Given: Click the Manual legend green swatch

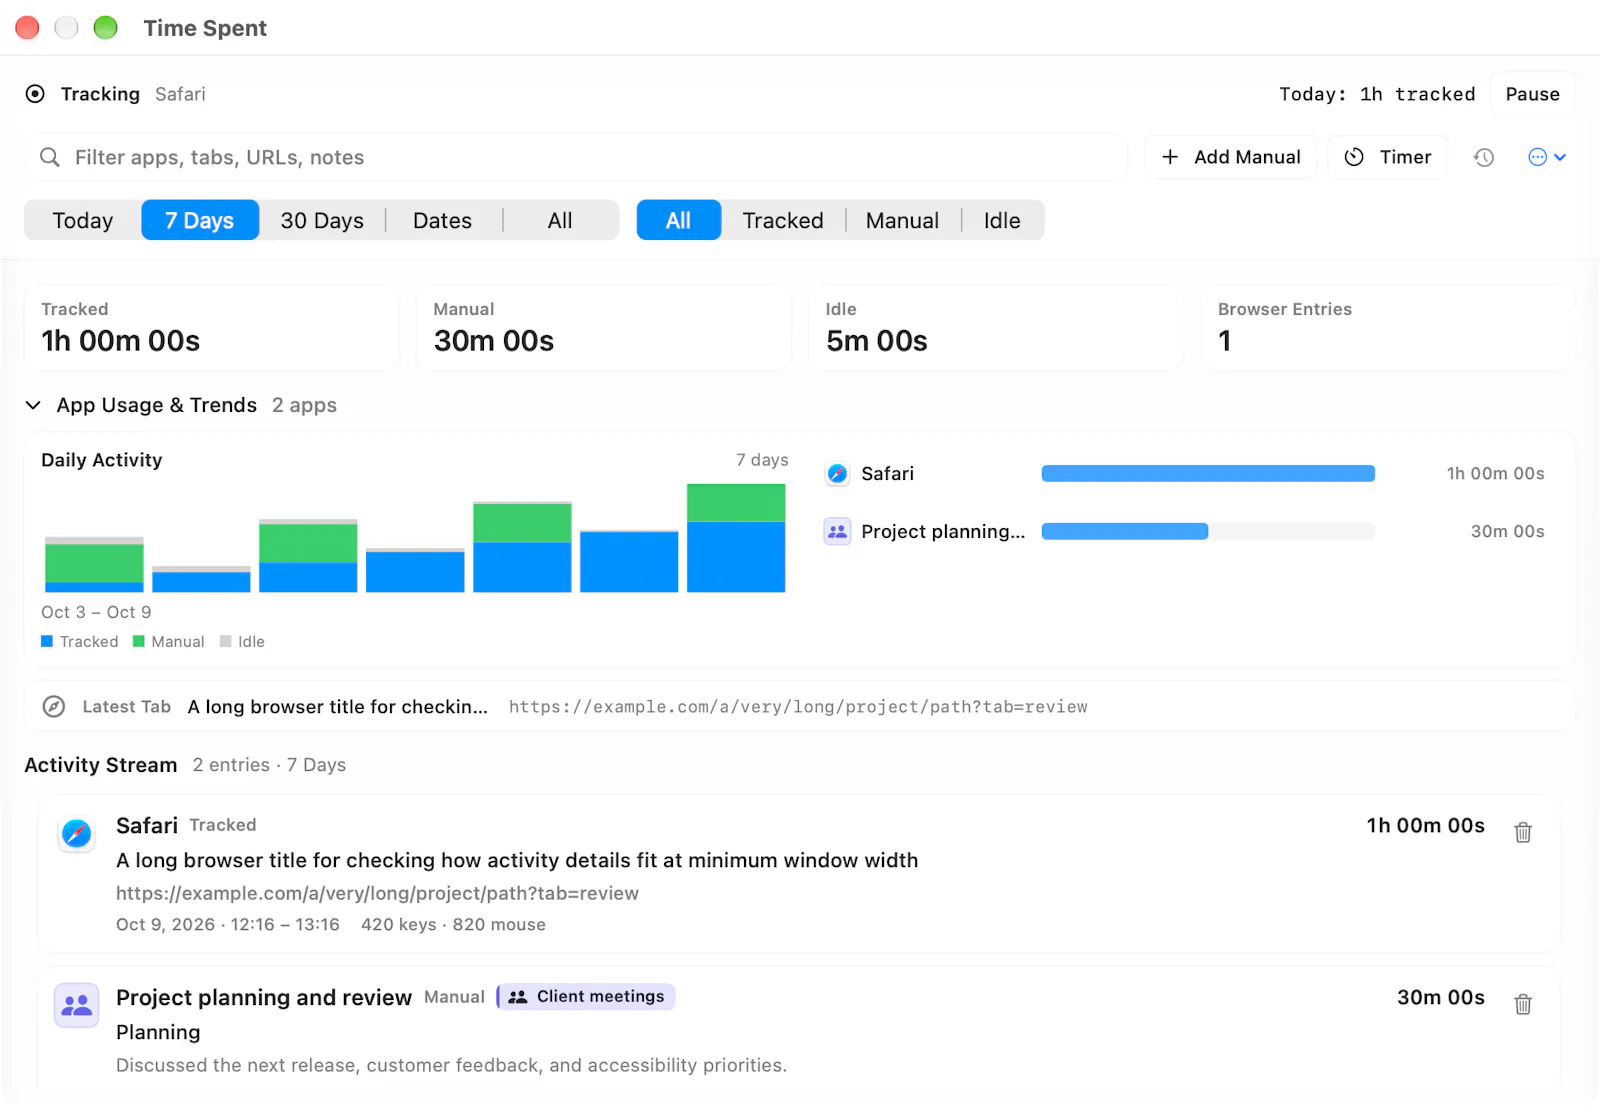Looking at the screenshot, I should 139,641.
